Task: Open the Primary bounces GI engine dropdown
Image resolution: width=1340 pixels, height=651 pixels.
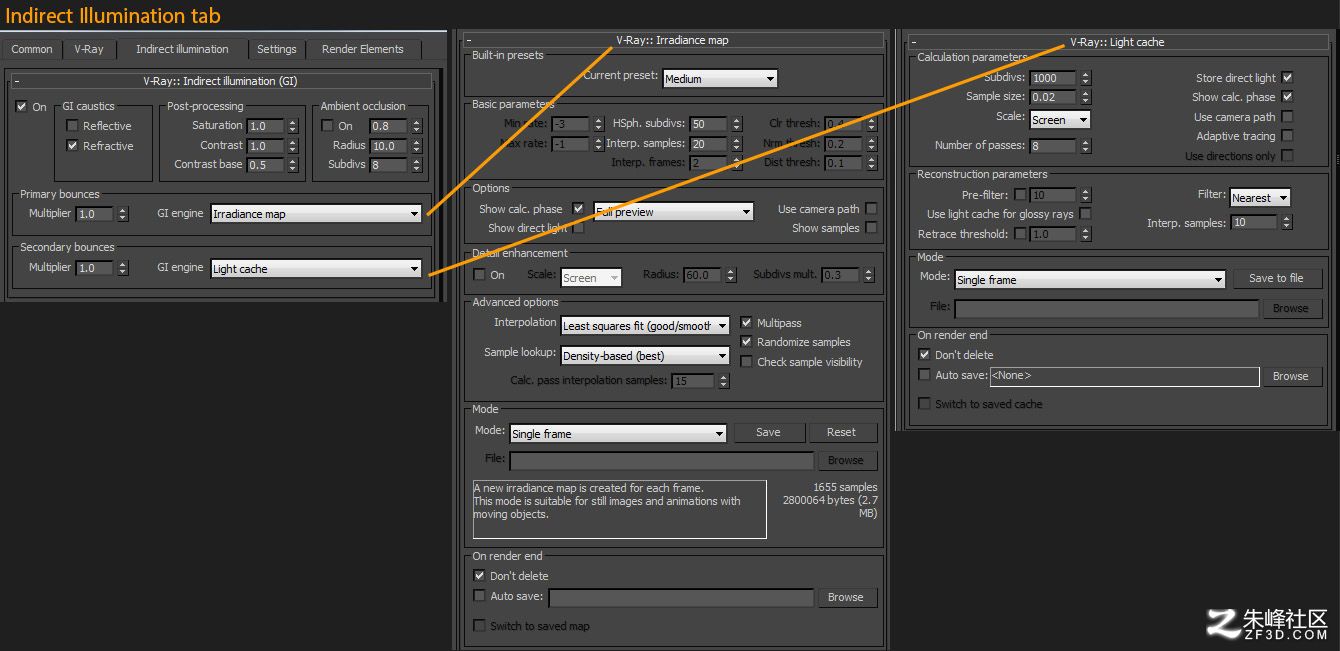Action: [x=316, y=214]
